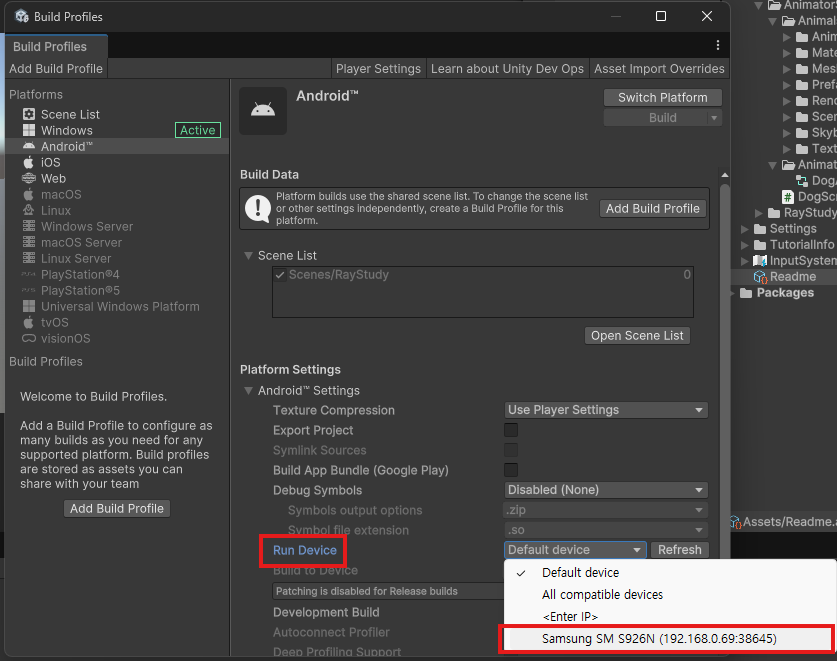The height and width of the screenshot is (661, 837).
Task: Click the Linux Server icon
Action: click(29, 258)
